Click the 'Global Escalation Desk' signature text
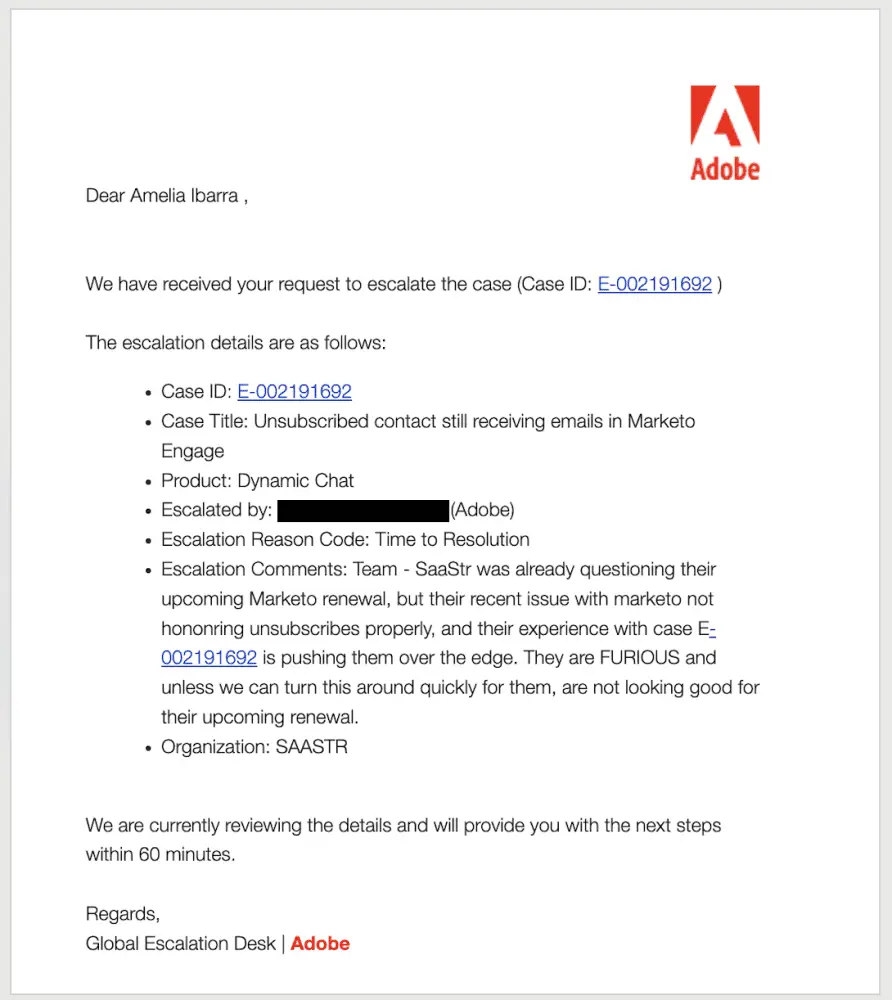 [181, 943]
